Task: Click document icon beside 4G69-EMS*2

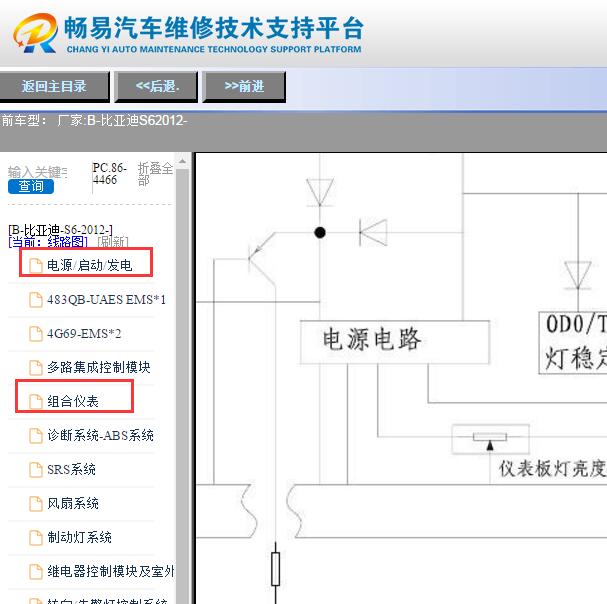Action: [x=36, y=334]
